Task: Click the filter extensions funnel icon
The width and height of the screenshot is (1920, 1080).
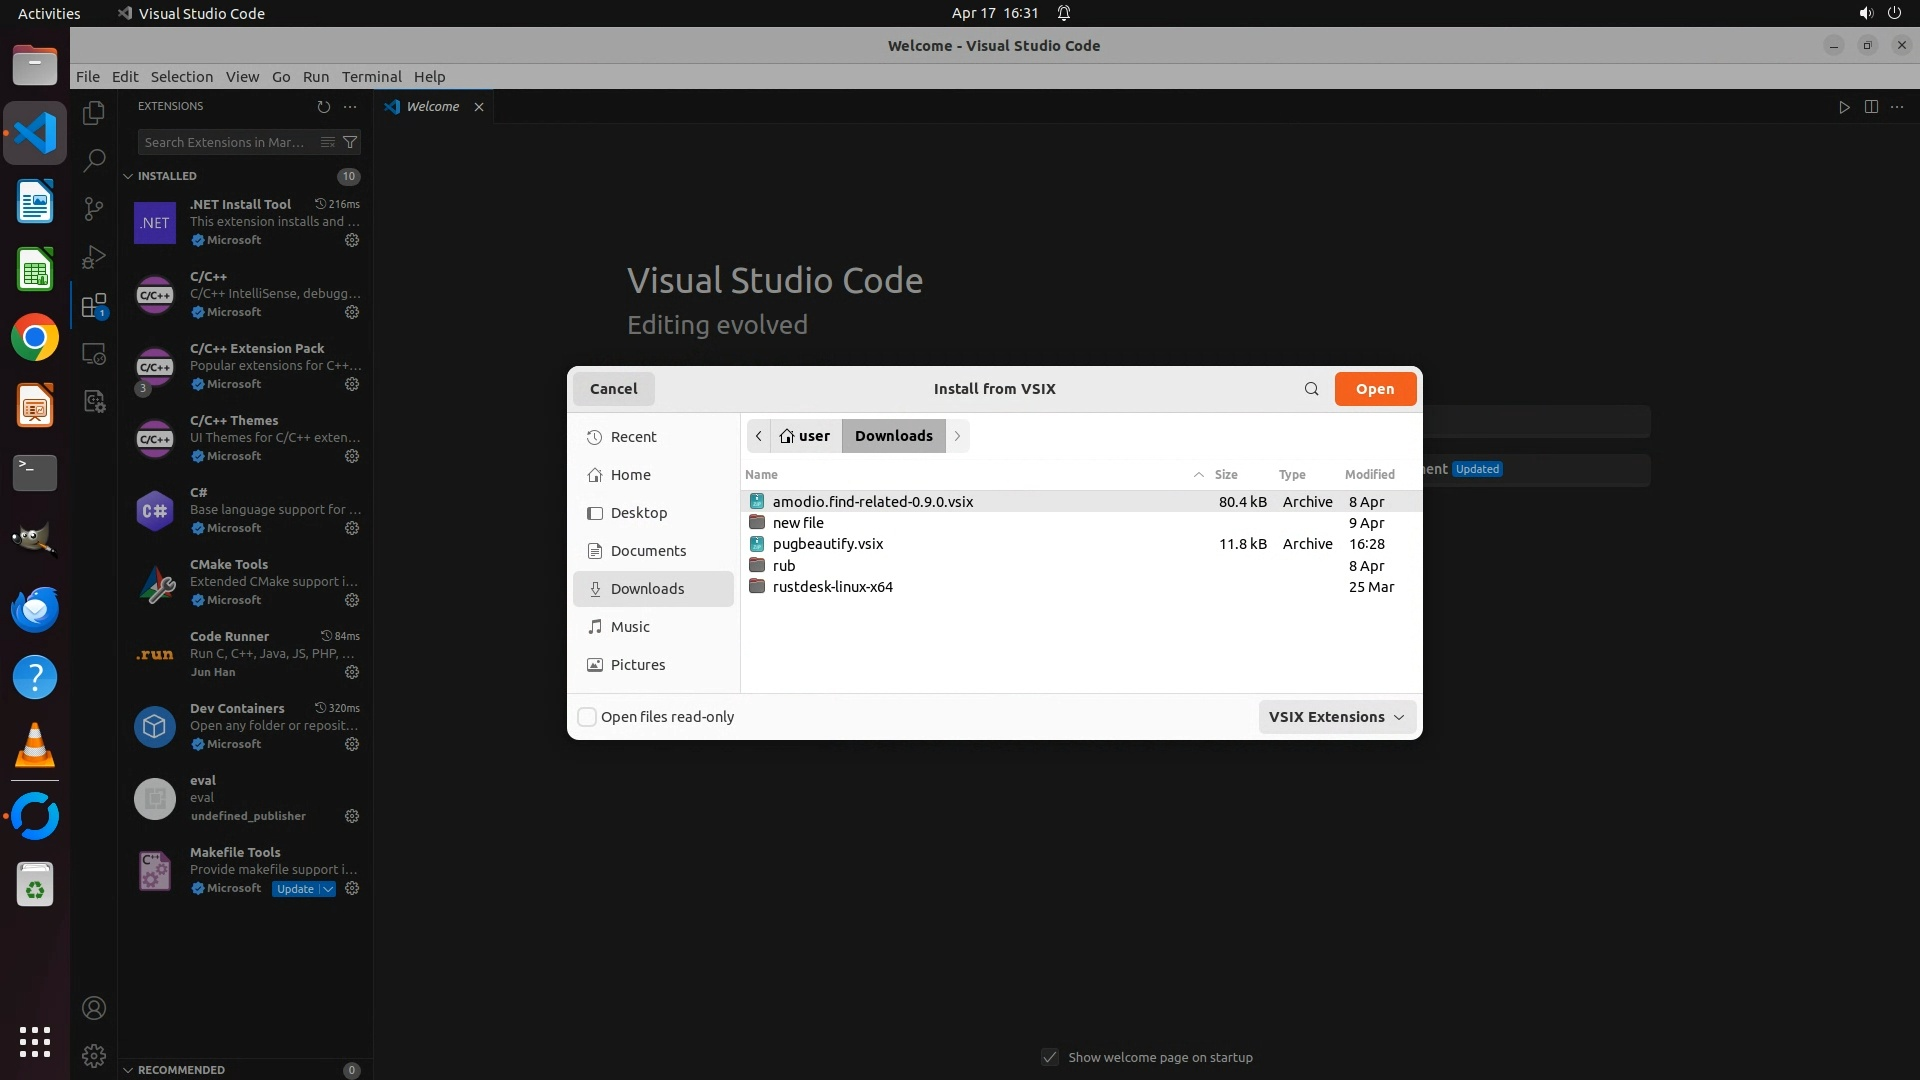Action: [350, 142]
